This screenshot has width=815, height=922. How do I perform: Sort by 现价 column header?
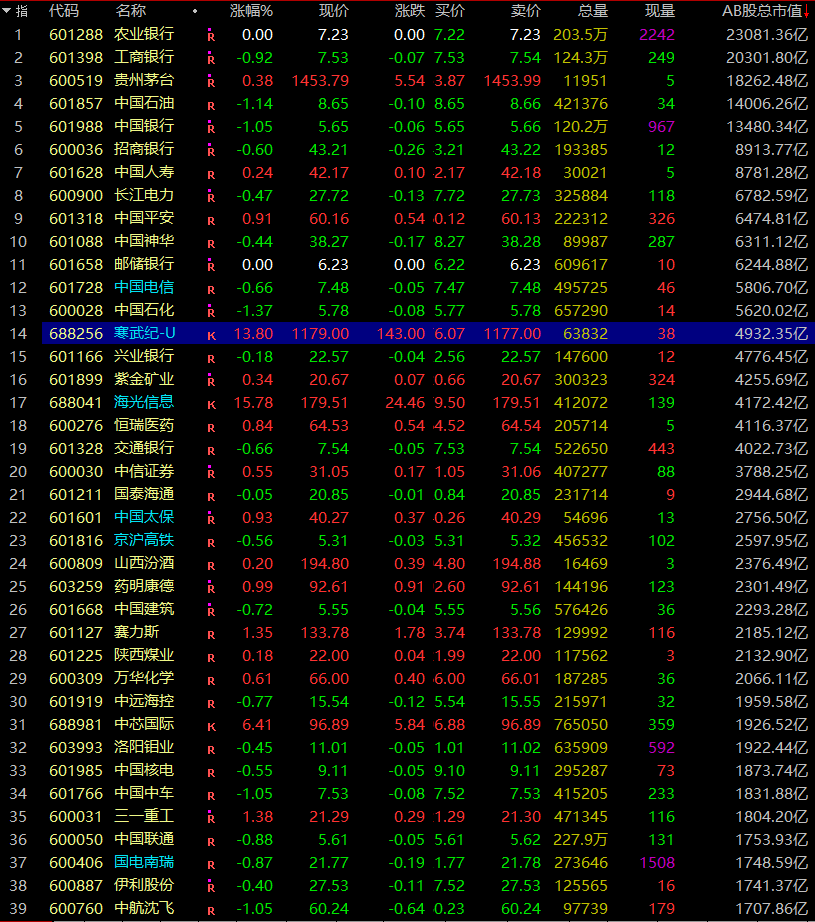(333, 11)
